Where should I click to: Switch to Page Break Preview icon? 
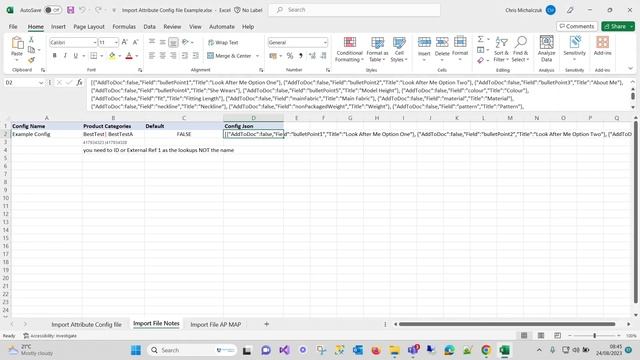click(x=558, y=336)
